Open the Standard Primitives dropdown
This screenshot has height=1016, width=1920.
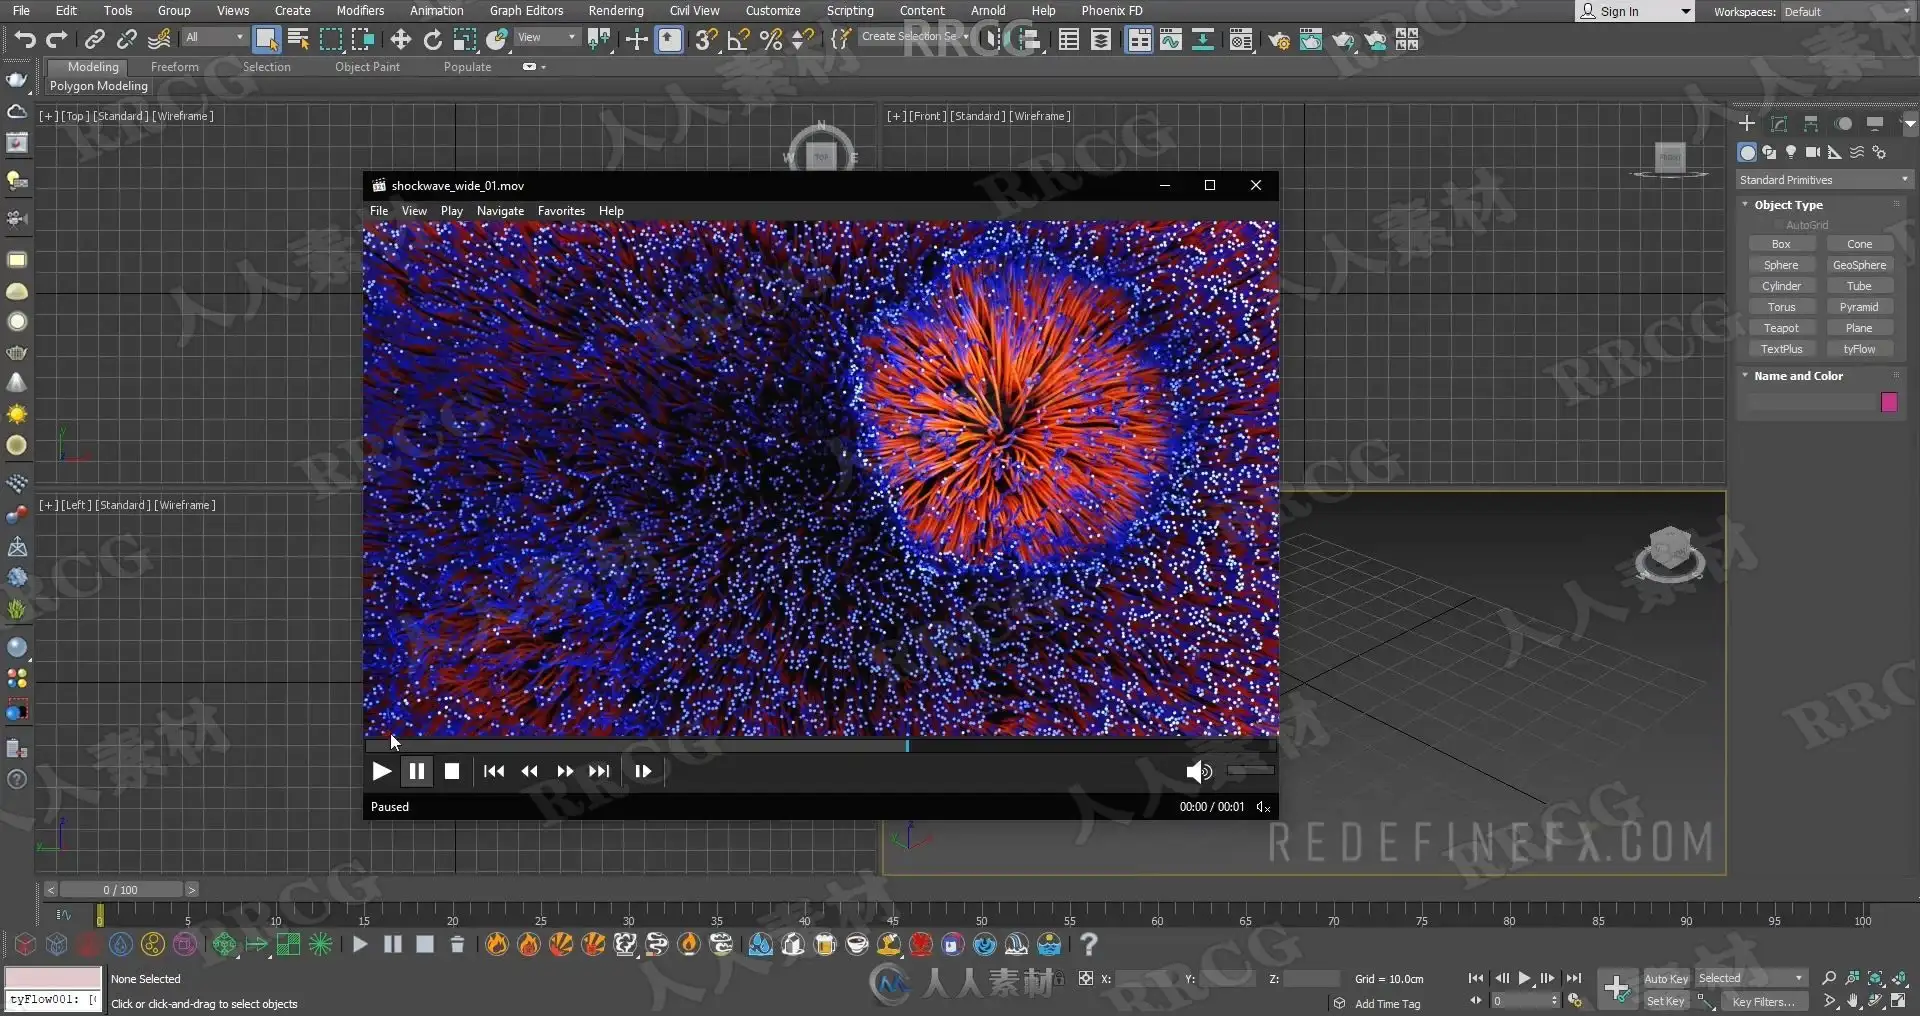(x=1823, y=180)
